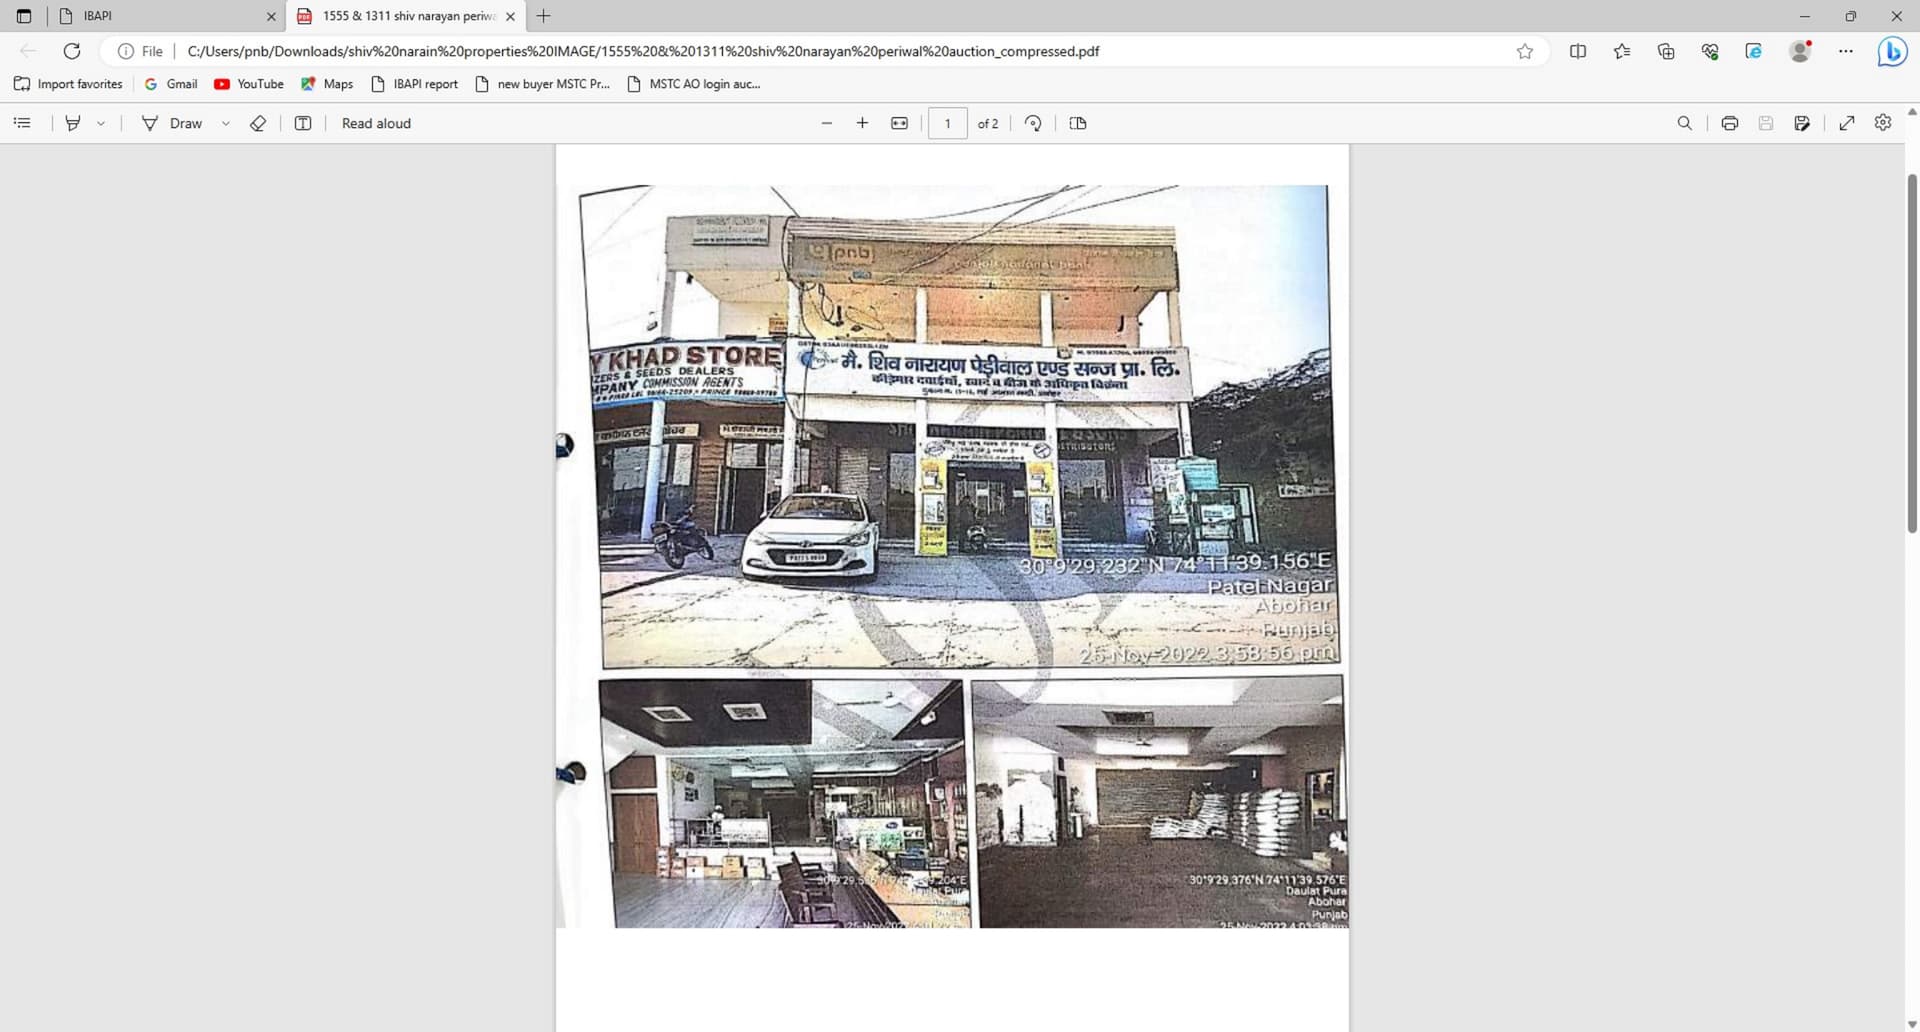Screen dimensions: 1920x1032
Task: Open the IBAPI report bookmark
Action: 414,84
